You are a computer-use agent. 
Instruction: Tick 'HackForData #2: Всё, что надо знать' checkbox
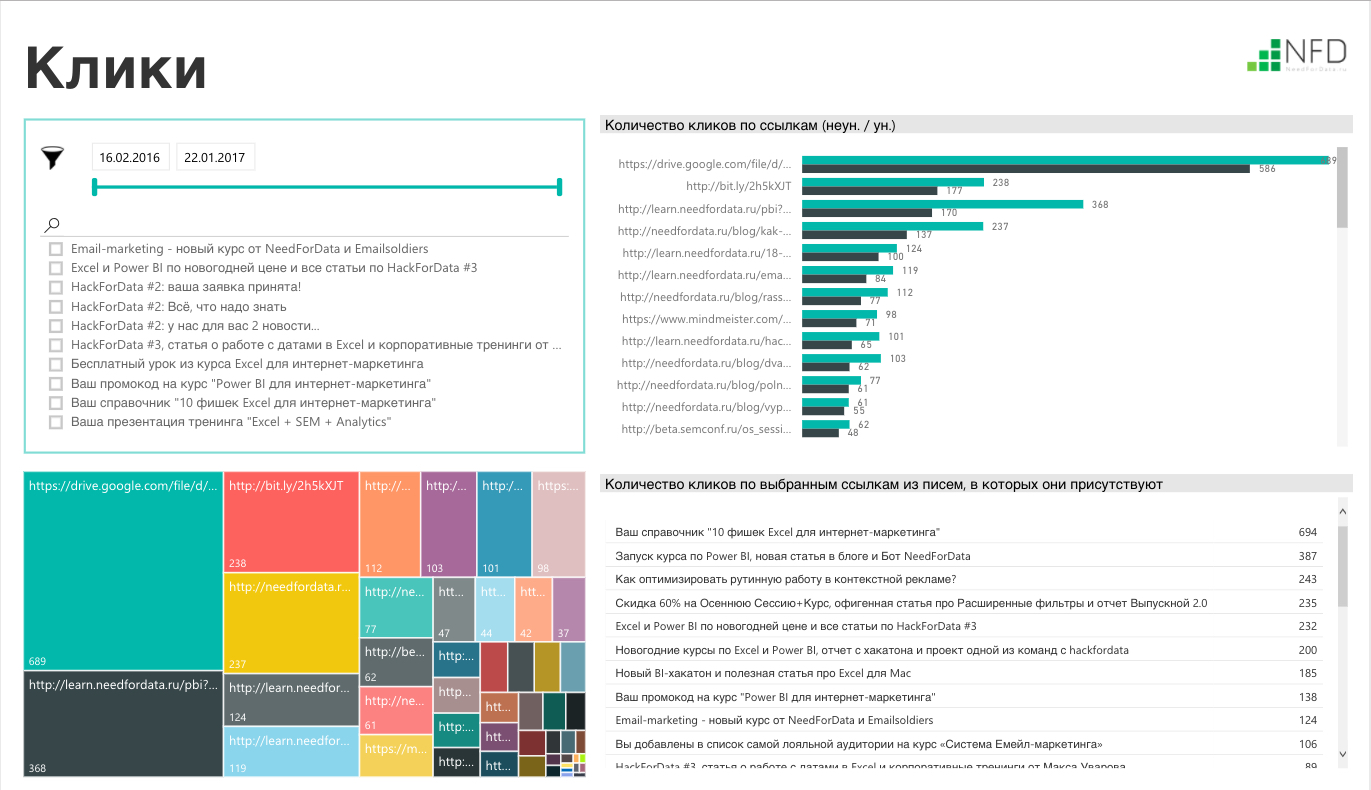[x=56, y=307]
